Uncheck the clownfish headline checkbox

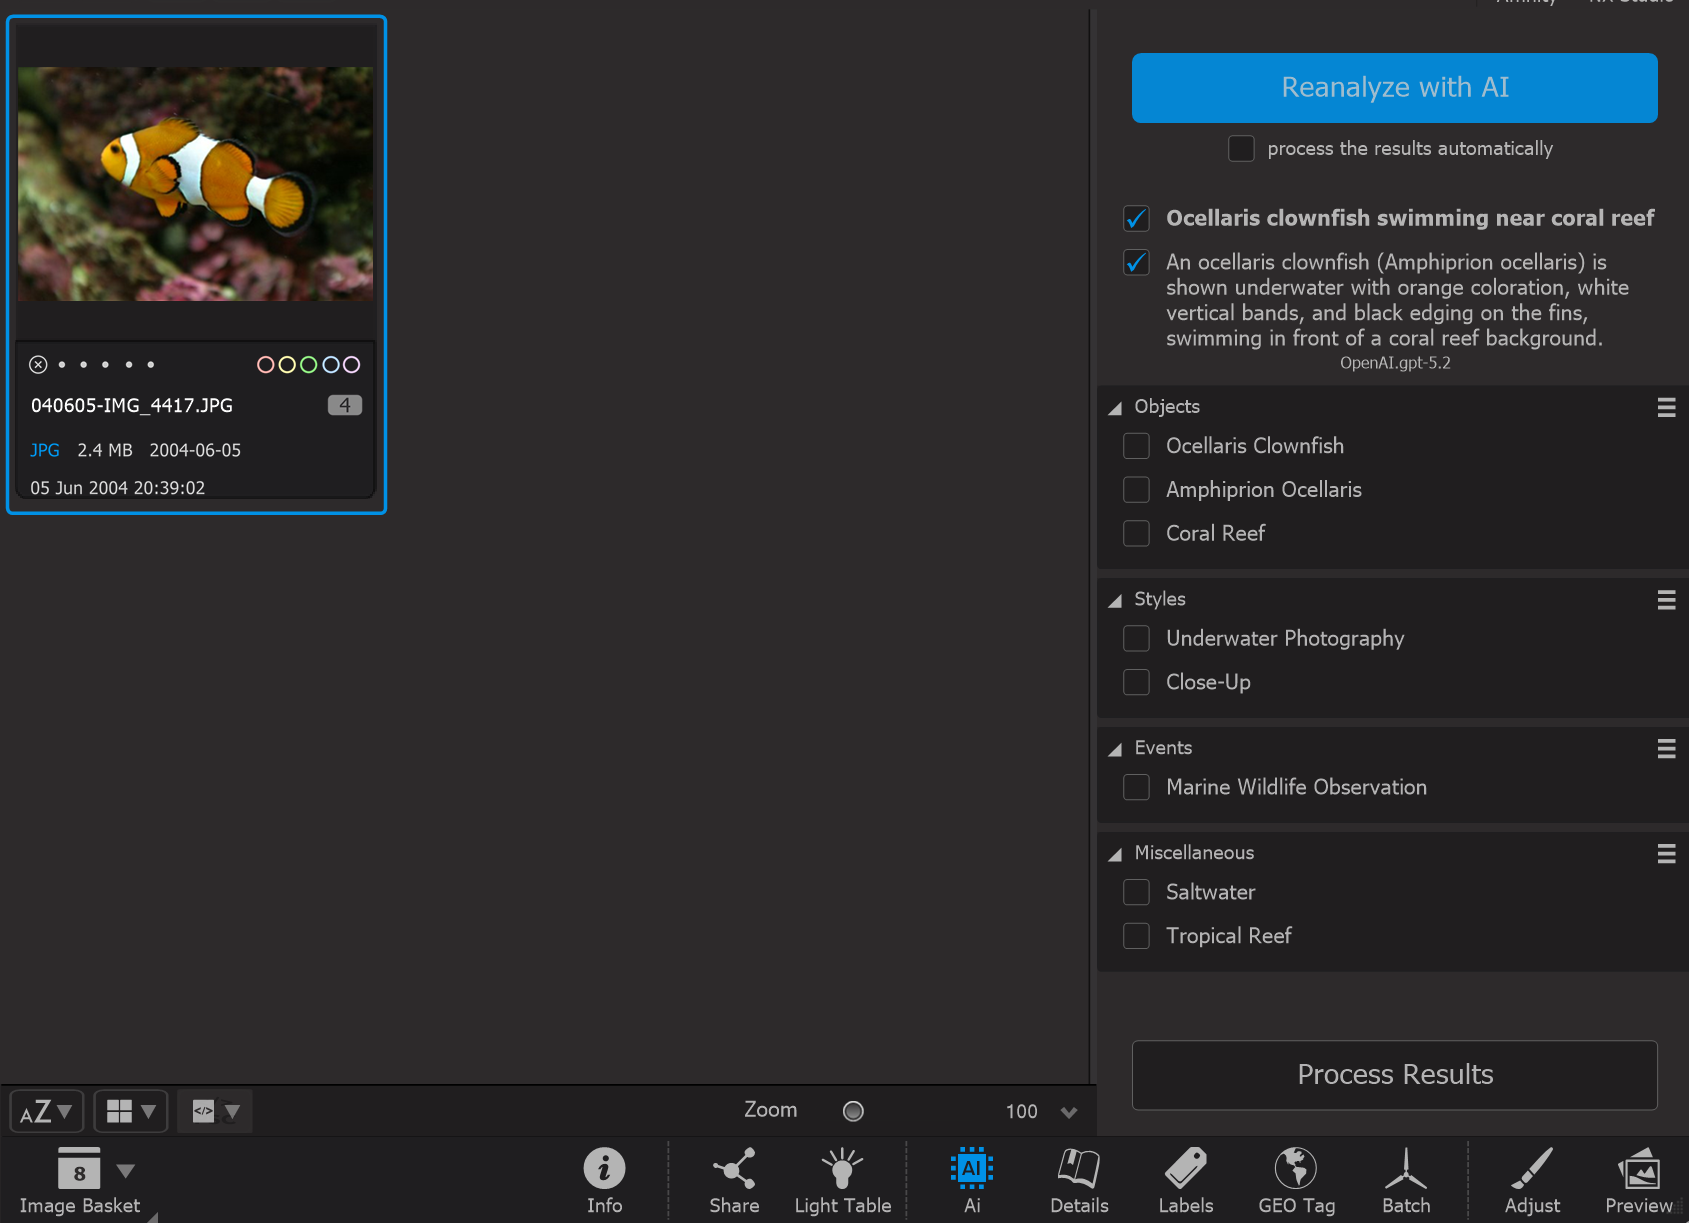point(1136,218)
